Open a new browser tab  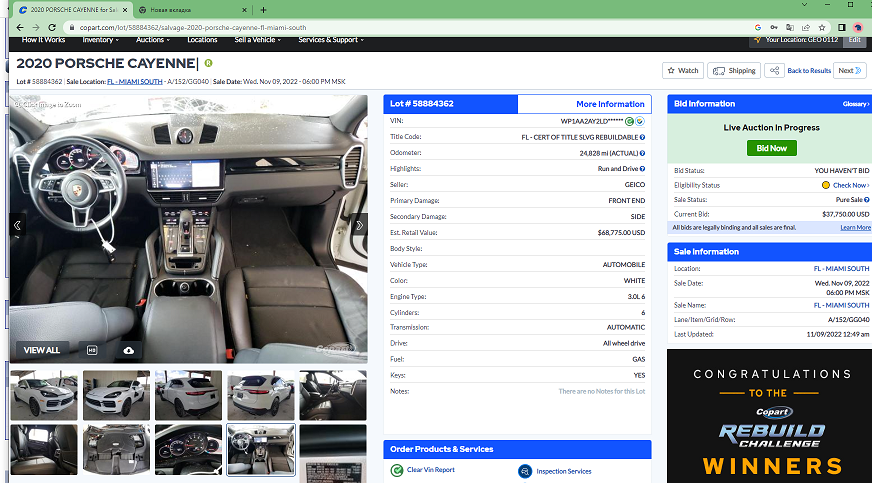pyautogui.click(x=263, y=10)
